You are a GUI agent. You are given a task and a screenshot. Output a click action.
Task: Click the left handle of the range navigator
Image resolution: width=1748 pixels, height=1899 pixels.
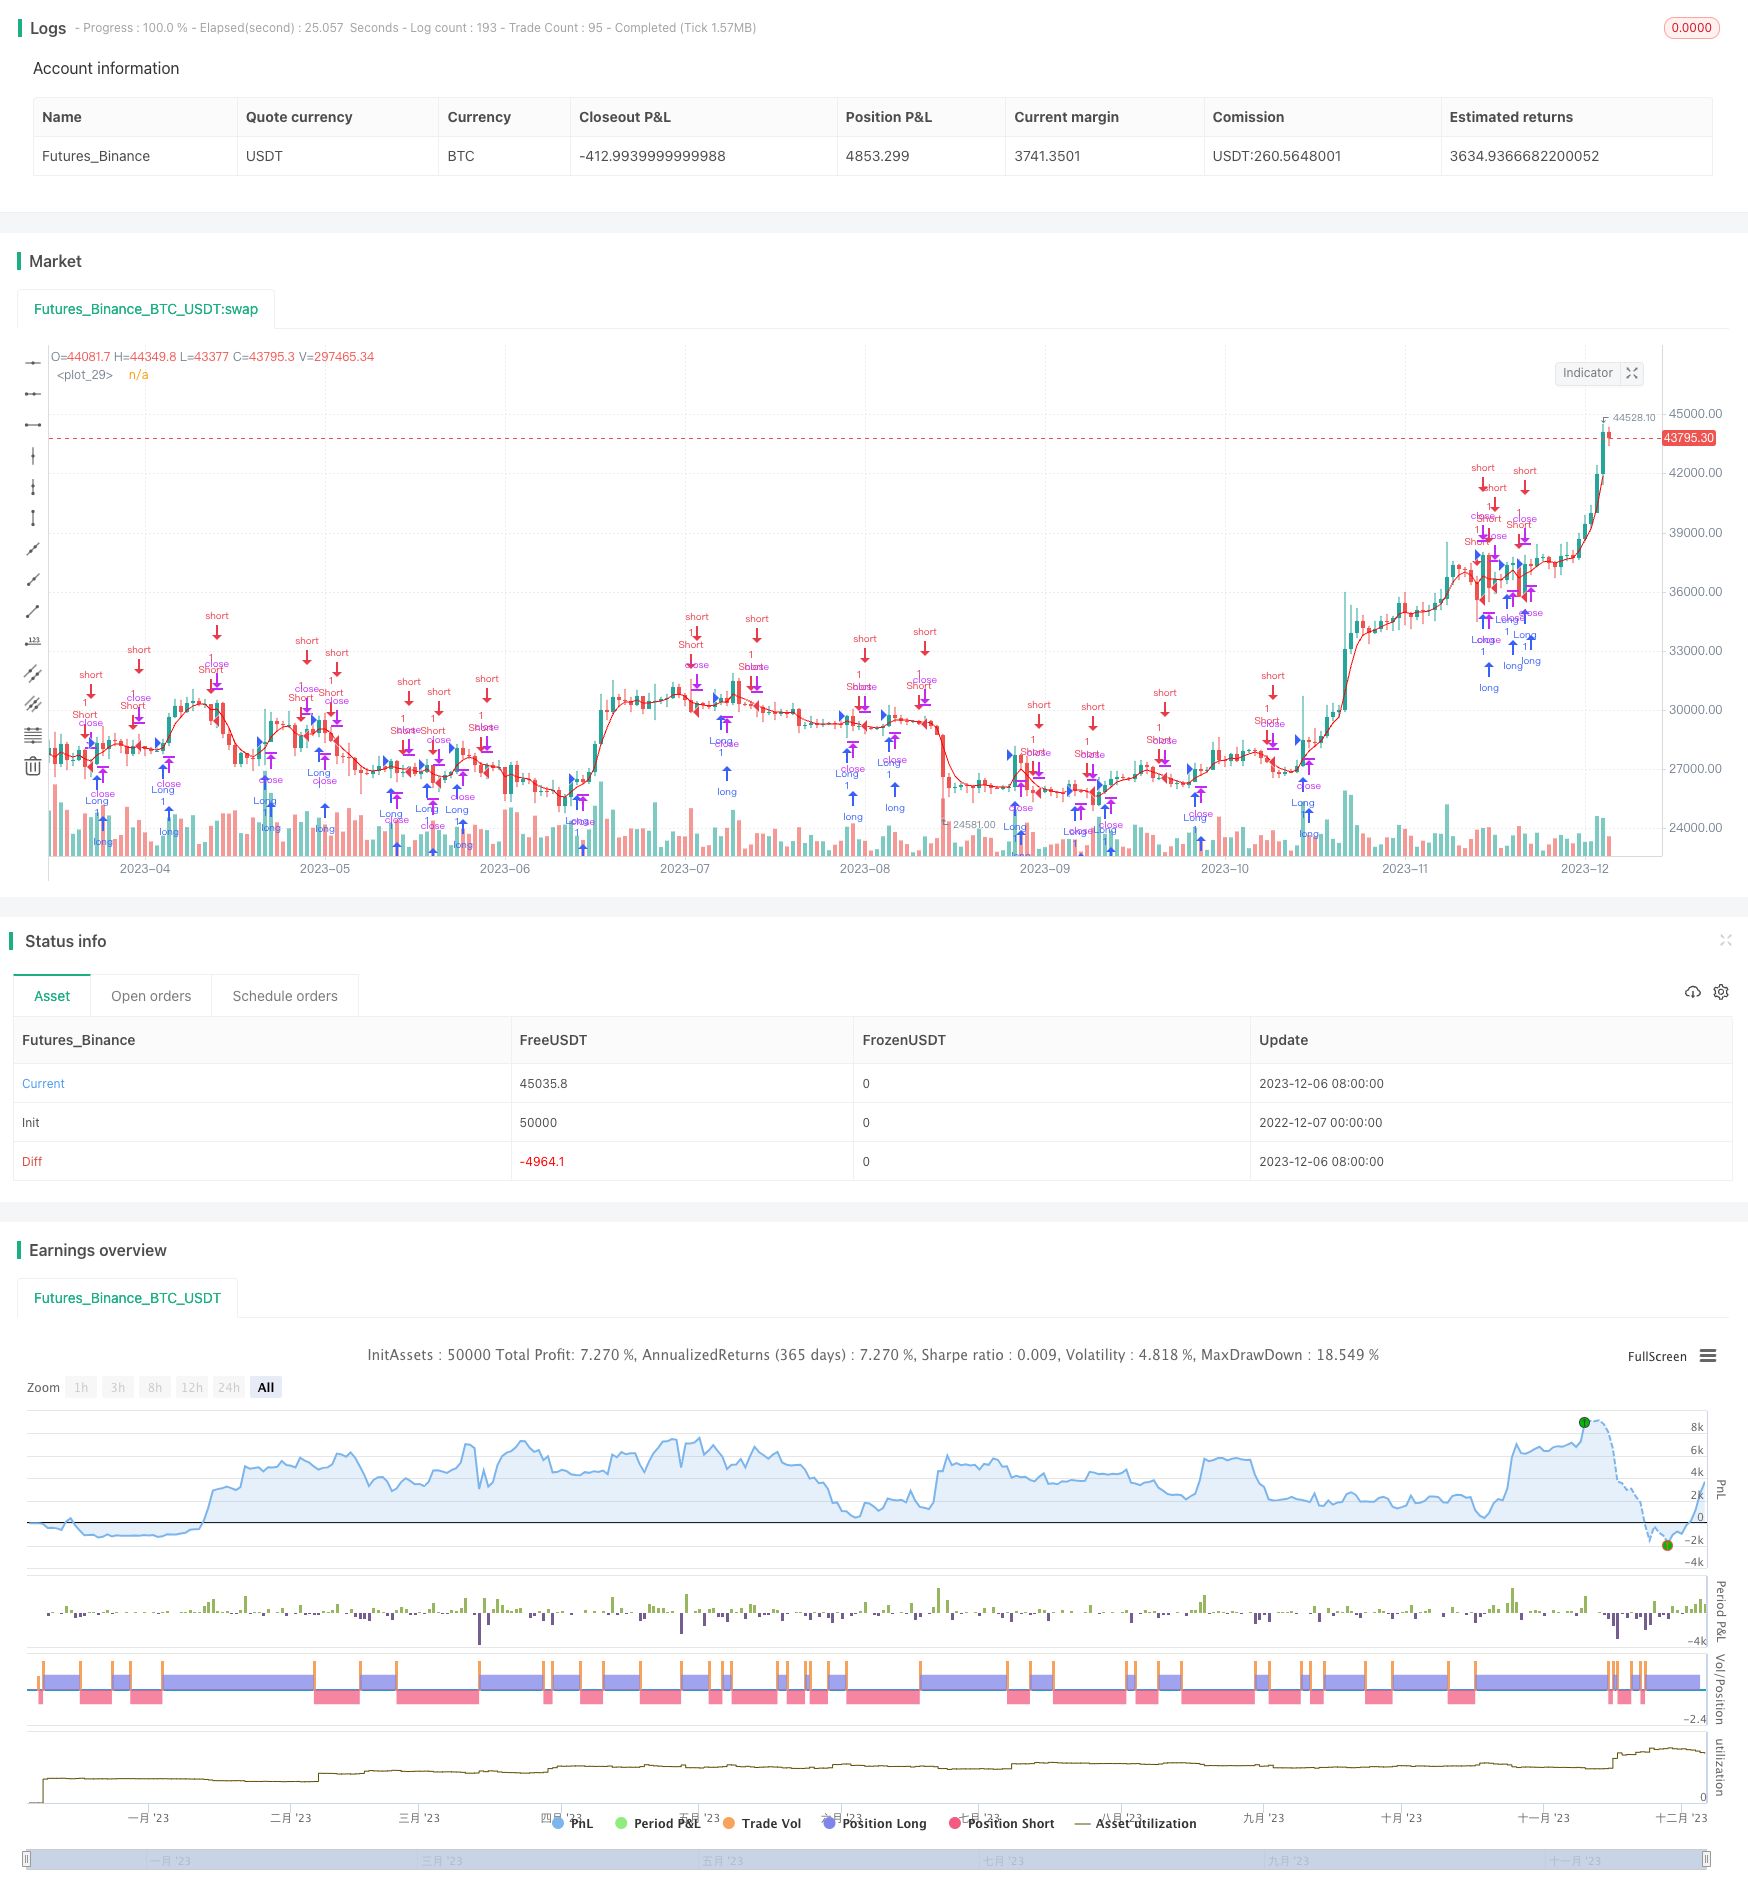[x=27, y=1859]
